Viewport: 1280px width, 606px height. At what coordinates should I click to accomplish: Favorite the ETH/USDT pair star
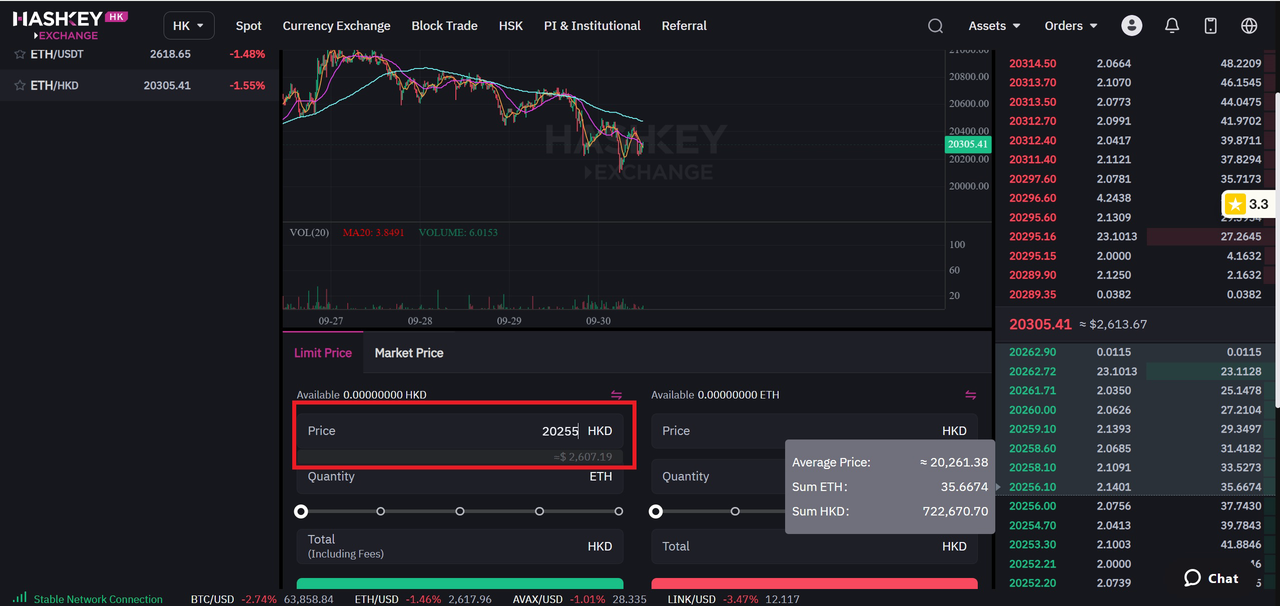point(19,54)
